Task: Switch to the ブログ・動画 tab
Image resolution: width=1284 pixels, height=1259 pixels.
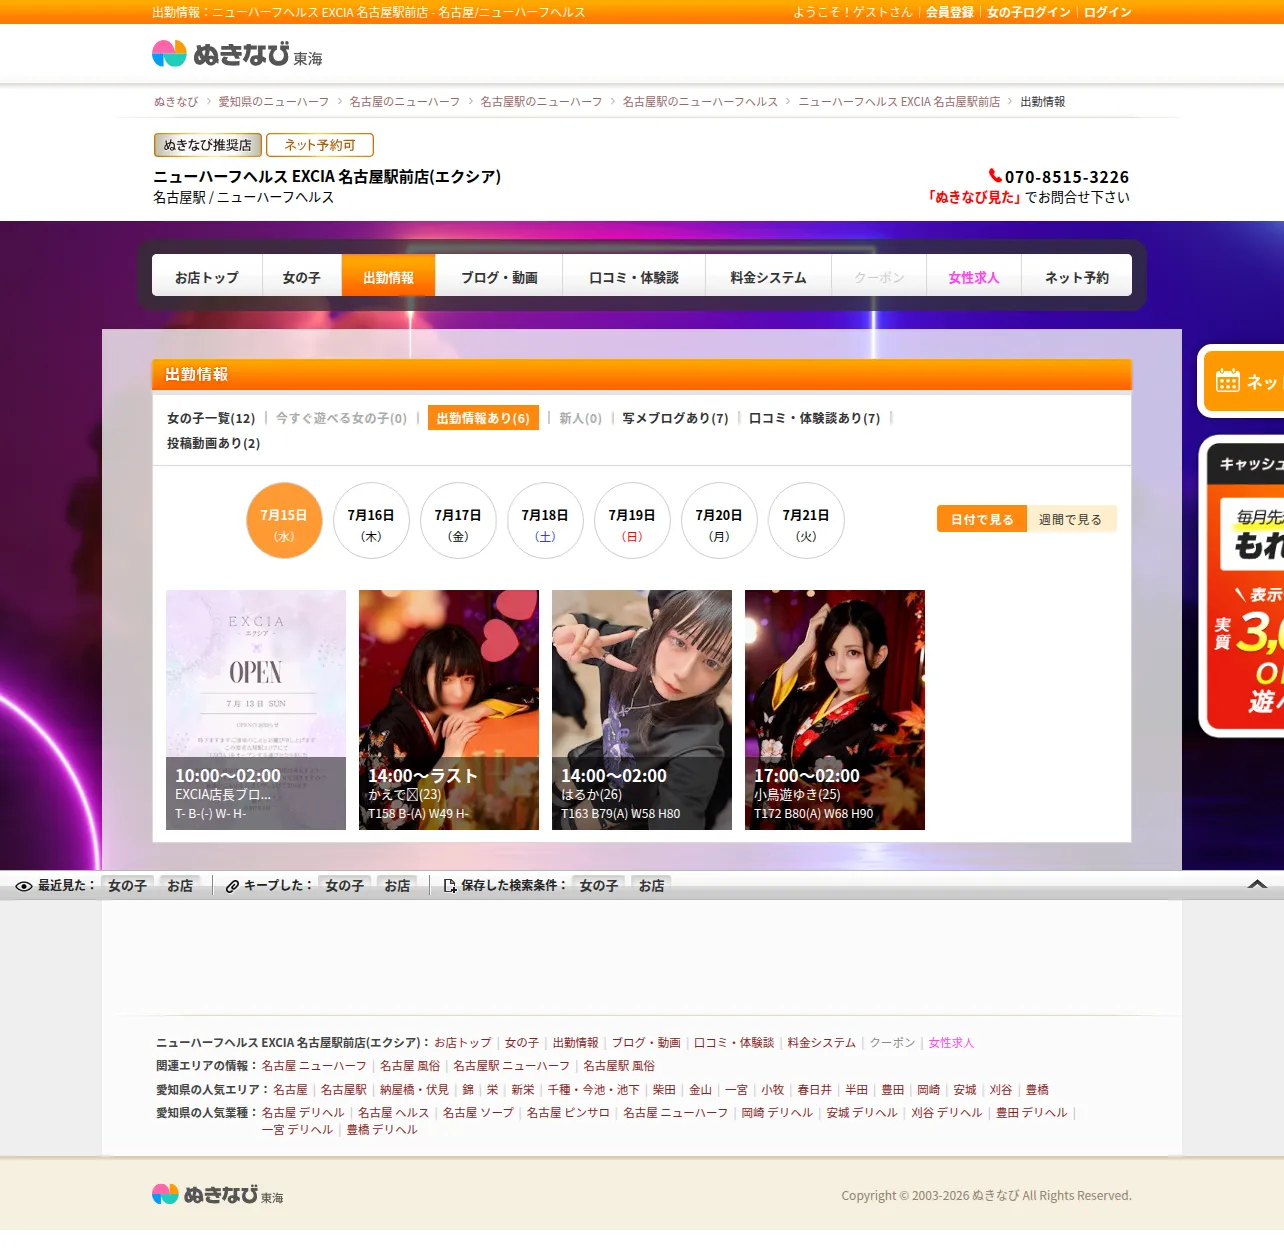Action: (499, 277)
